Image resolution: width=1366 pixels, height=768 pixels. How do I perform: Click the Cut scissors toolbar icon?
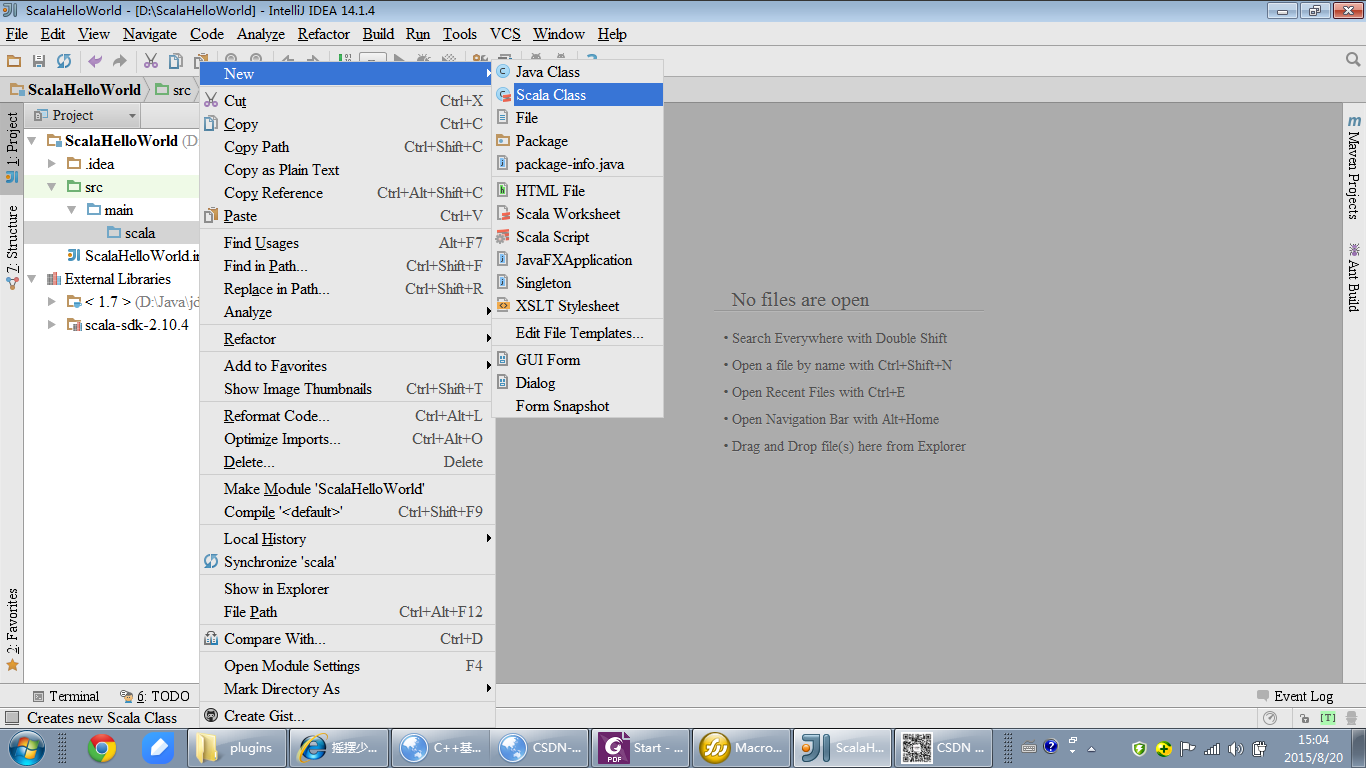coord(151,61)
